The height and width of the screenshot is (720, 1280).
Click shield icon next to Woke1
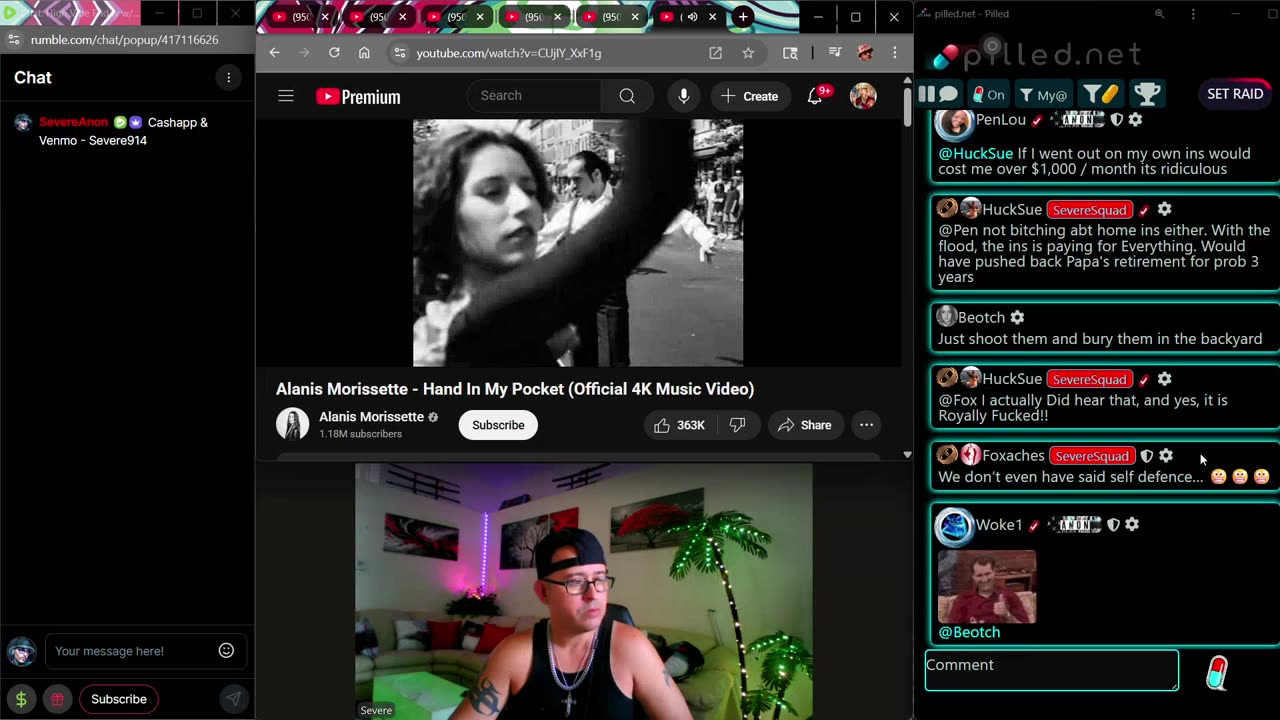pyautogui.click(x=1113, y=524)
